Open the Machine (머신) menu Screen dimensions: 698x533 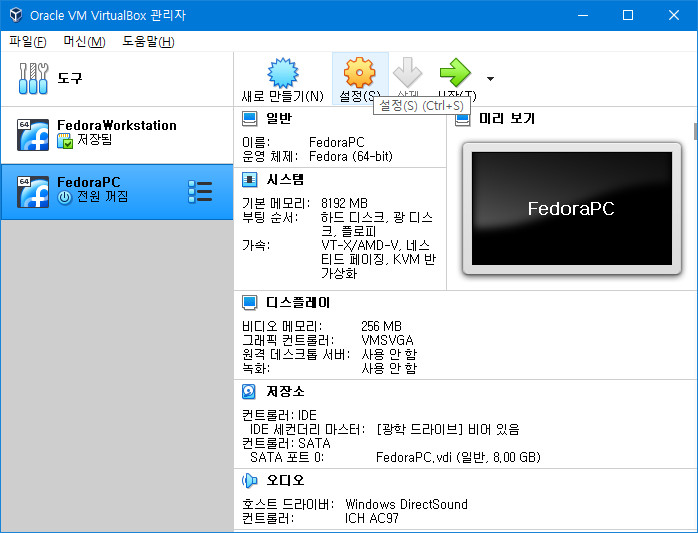[x=84, y=41]
